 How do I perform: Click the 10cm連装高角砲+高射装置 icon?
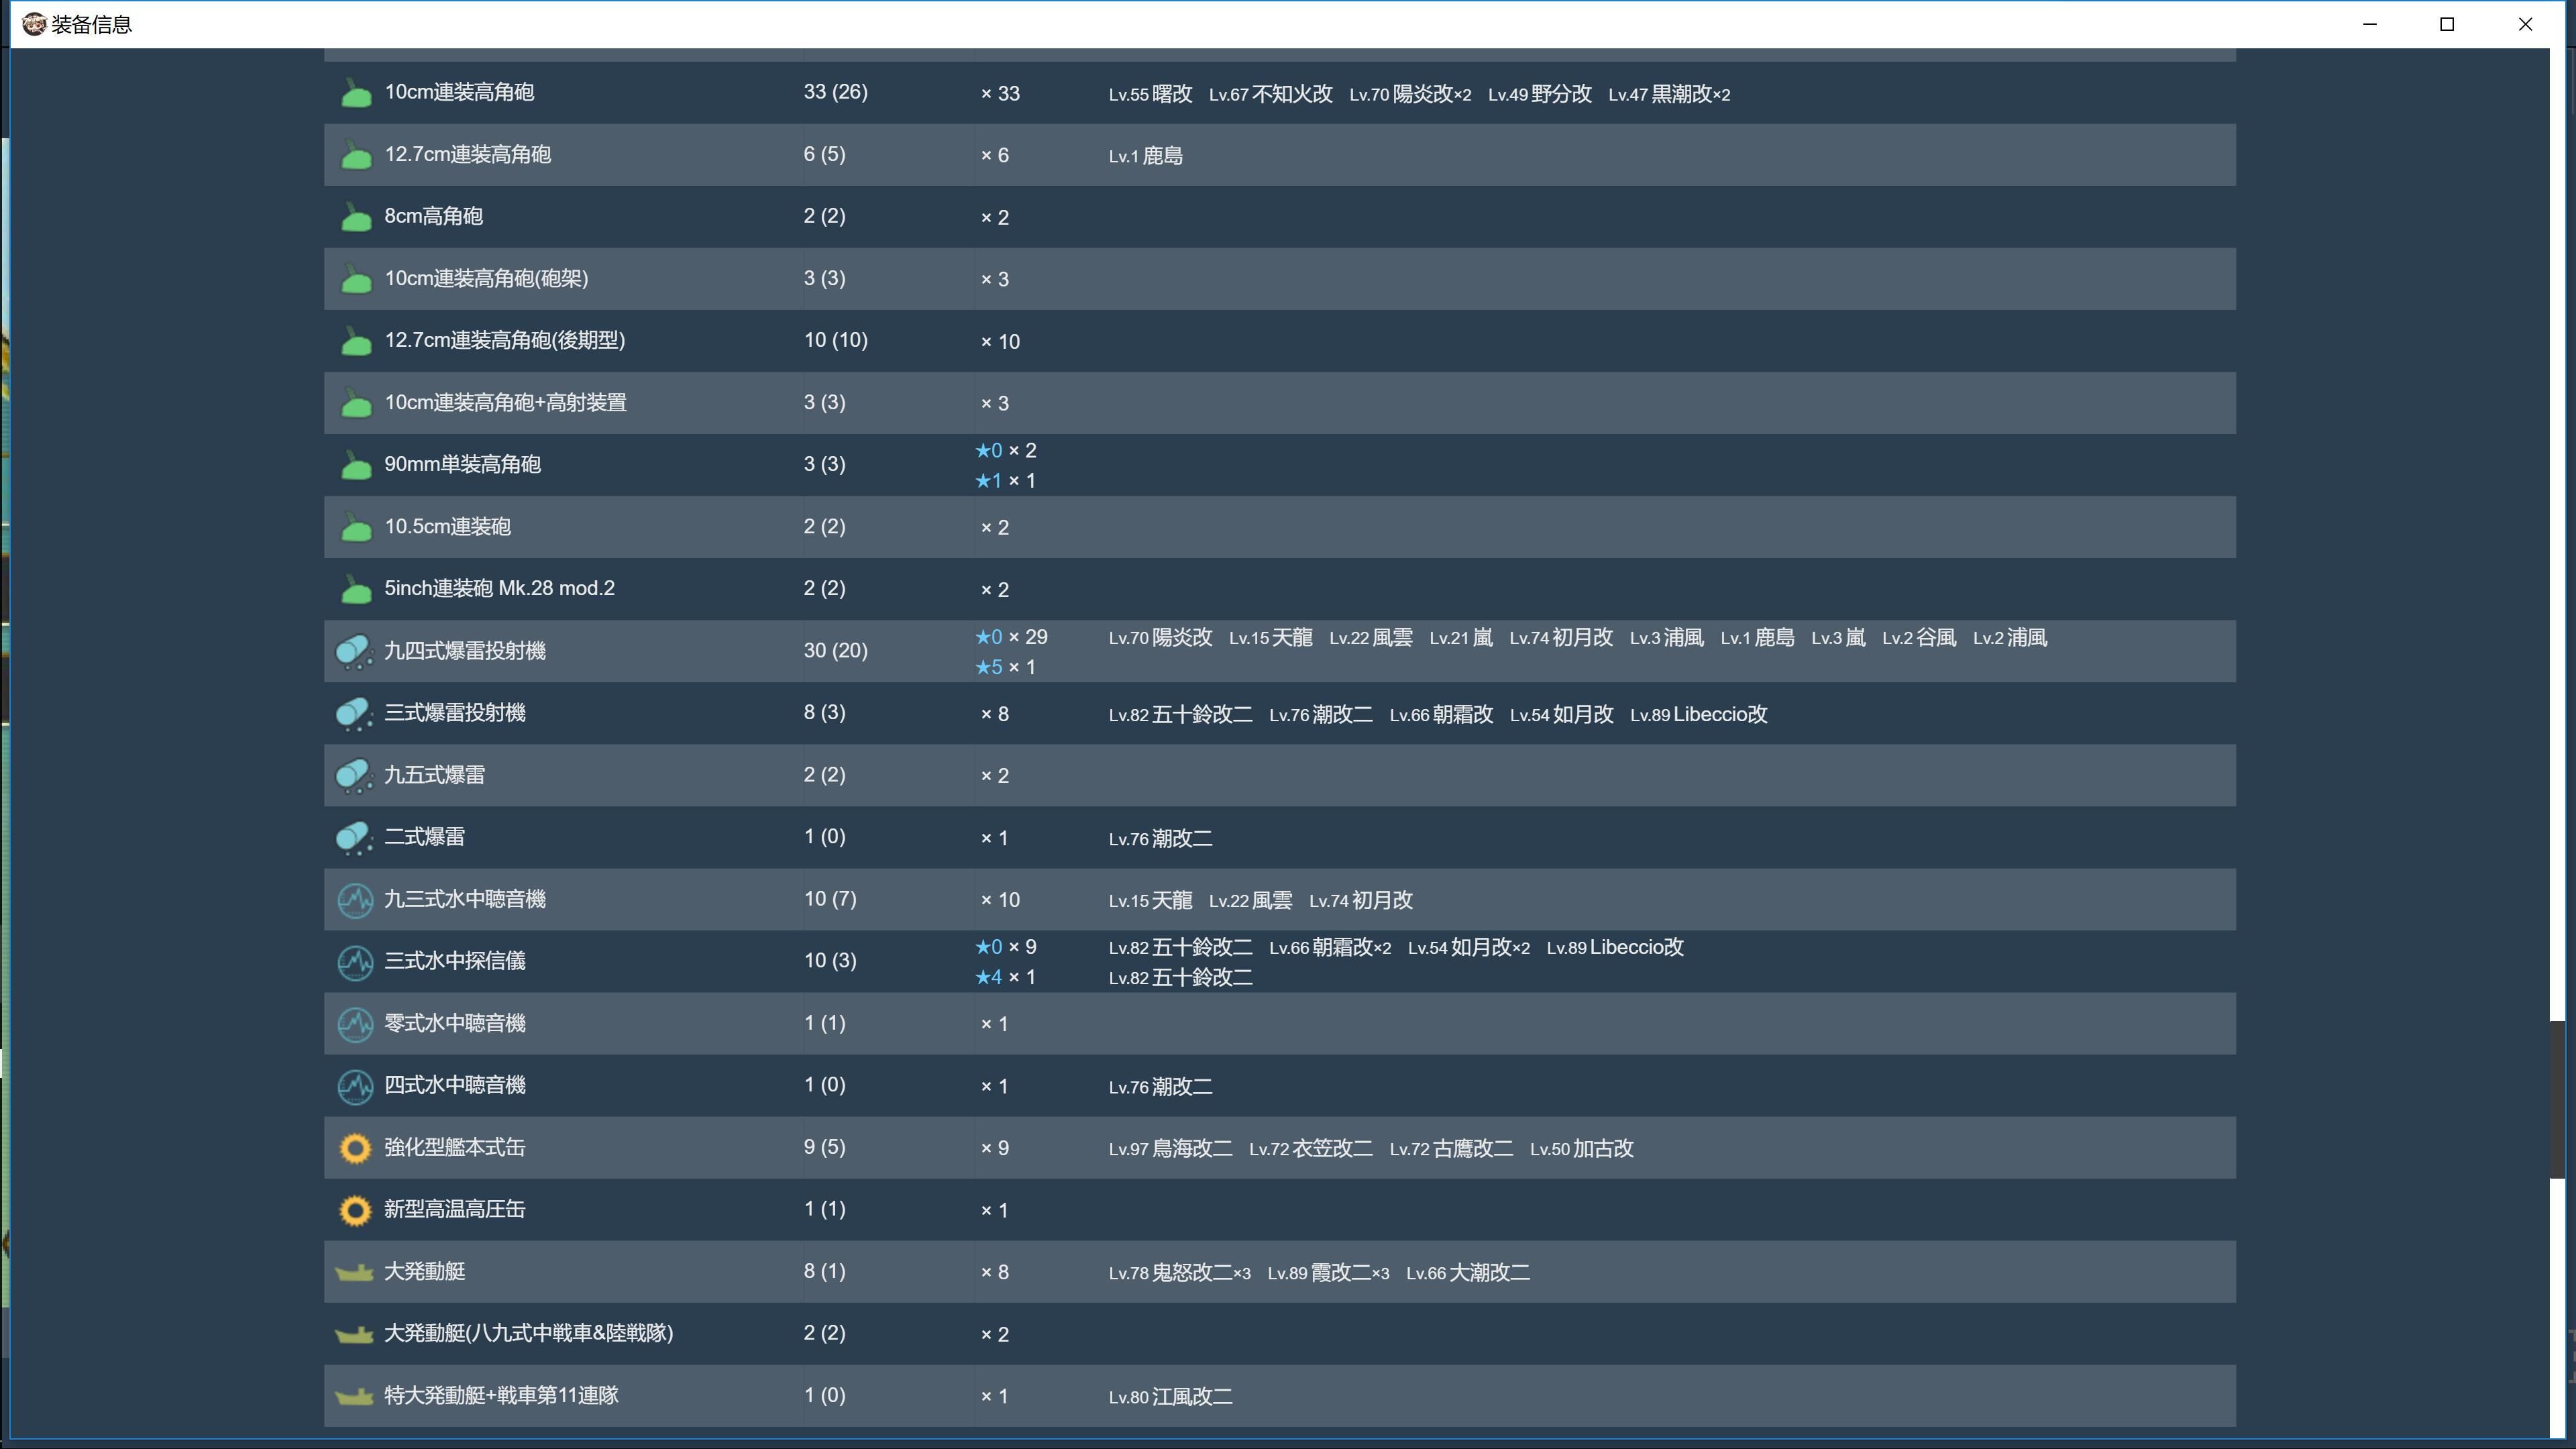tap(355, 403)
